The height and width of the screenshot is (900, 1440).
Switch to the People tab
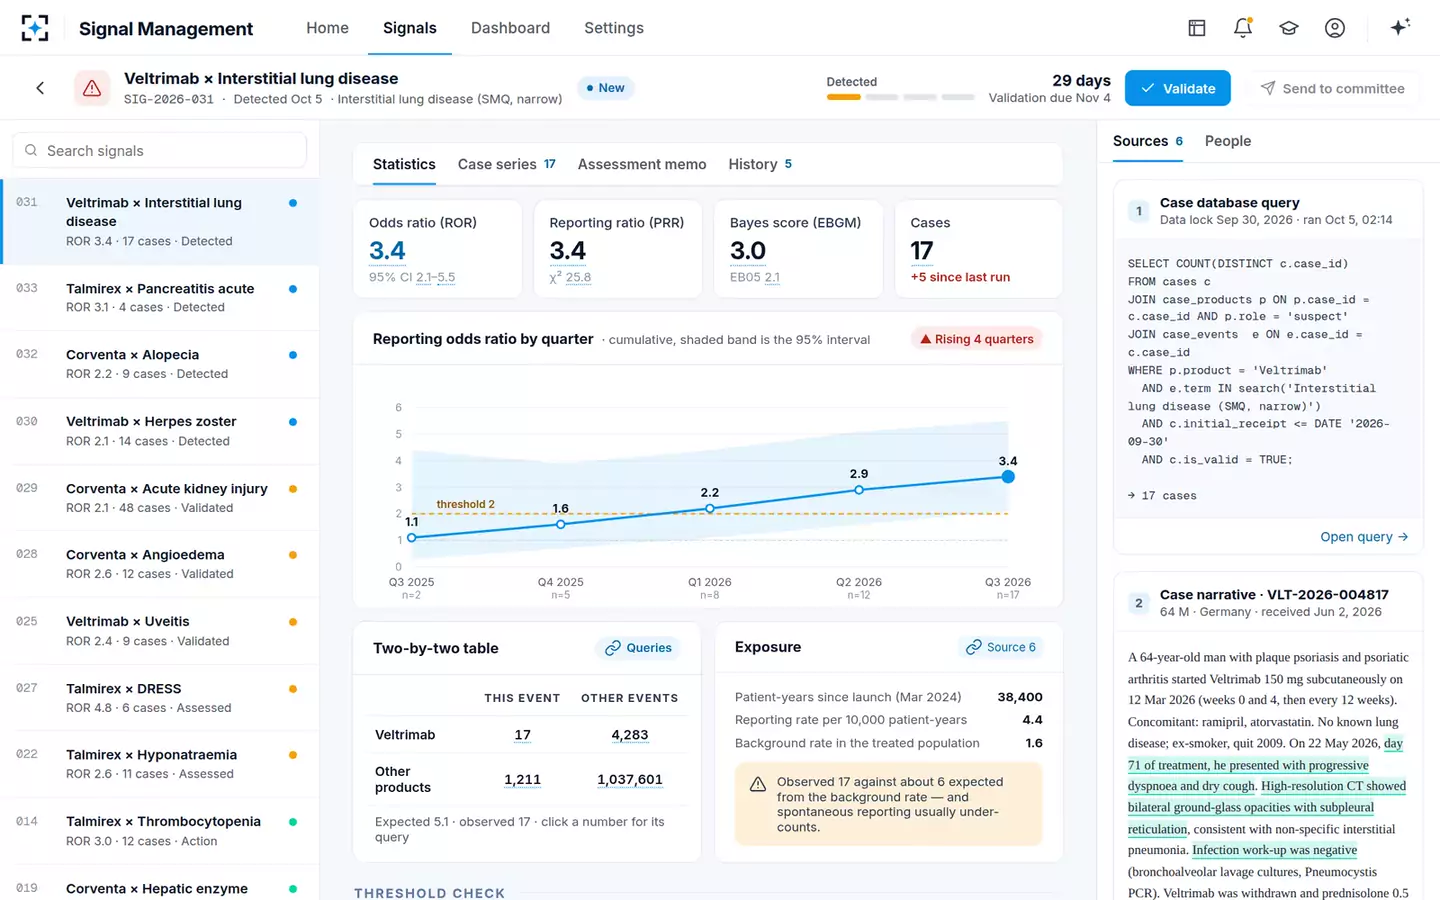pos(1228,141)
